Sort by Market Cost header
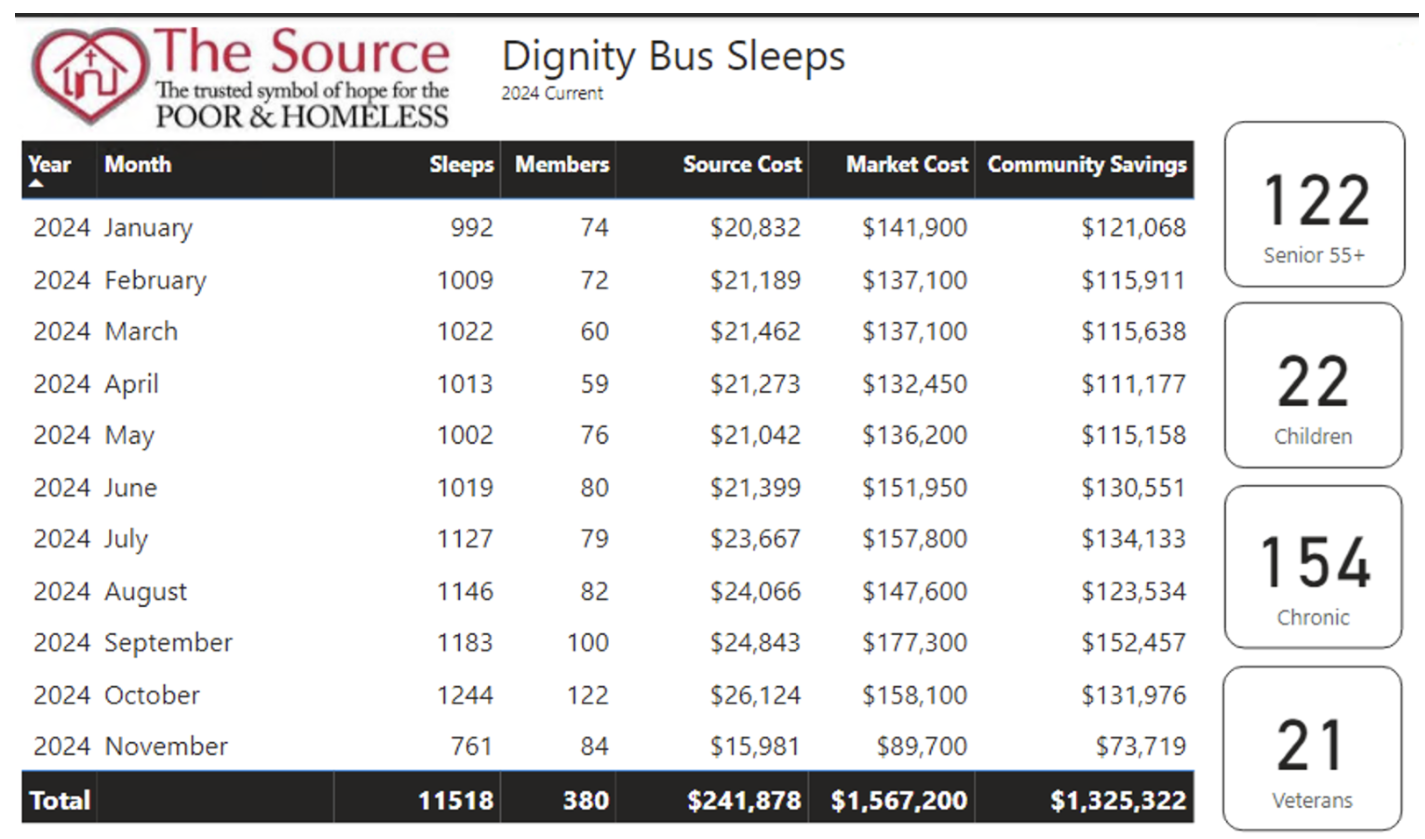The width and height of the screenshot is (1425, 839). pos(907,165)
